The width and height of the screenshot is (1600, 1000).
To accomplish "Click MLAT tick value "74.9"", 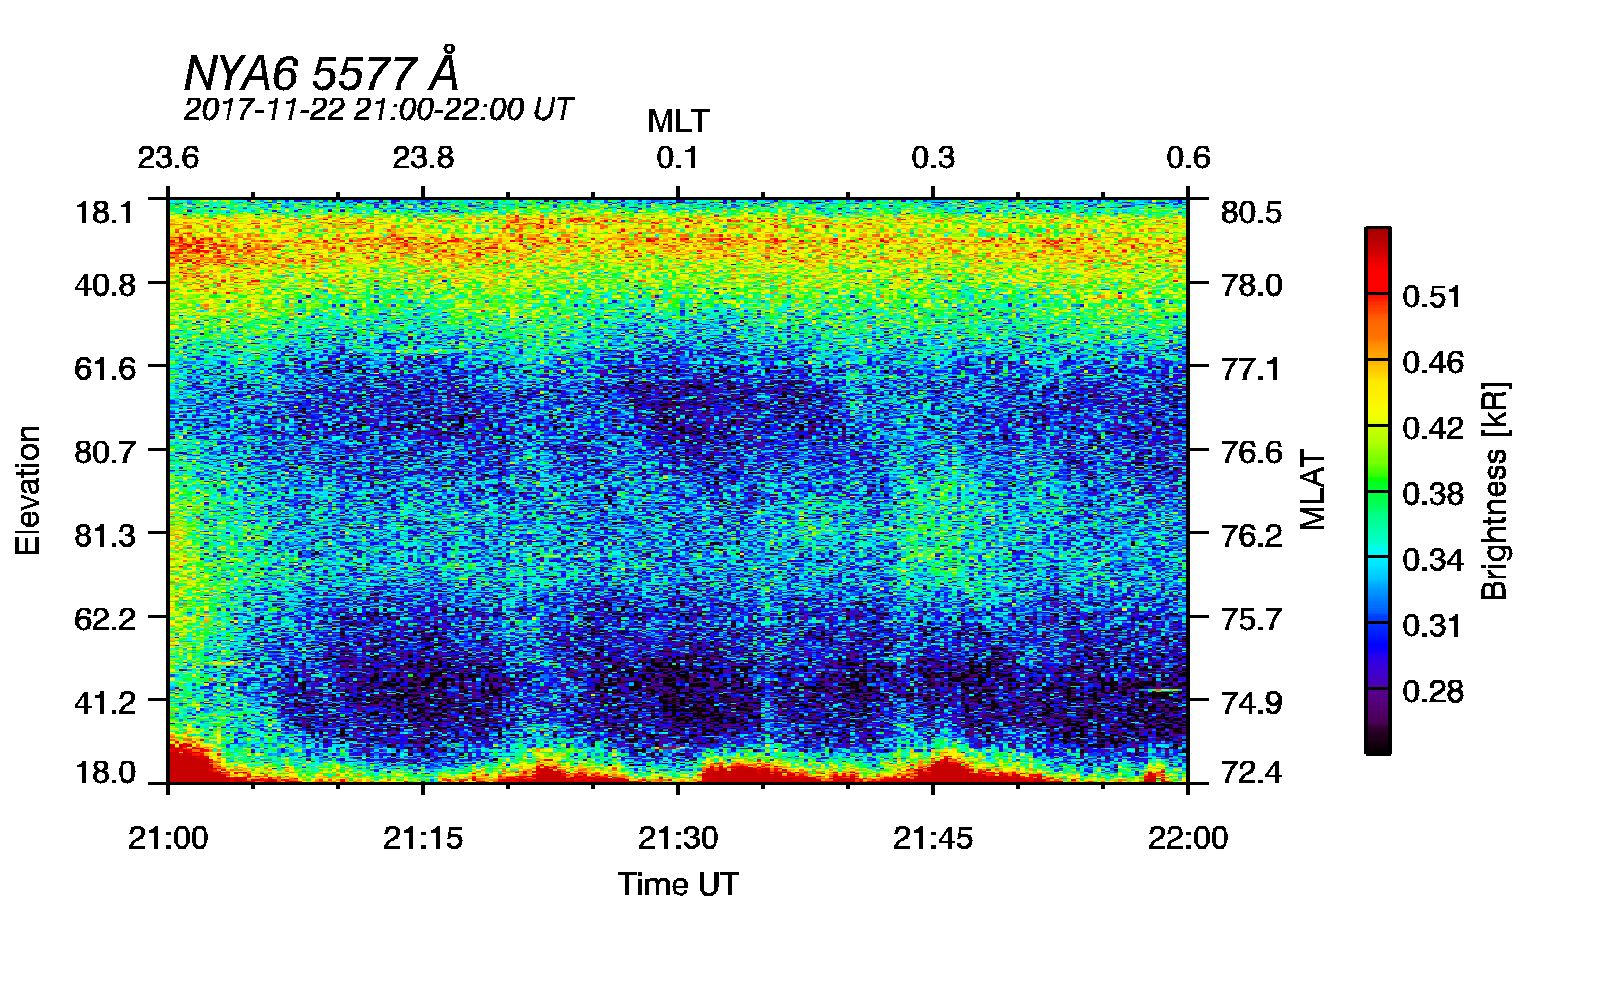I will 1251,703.
